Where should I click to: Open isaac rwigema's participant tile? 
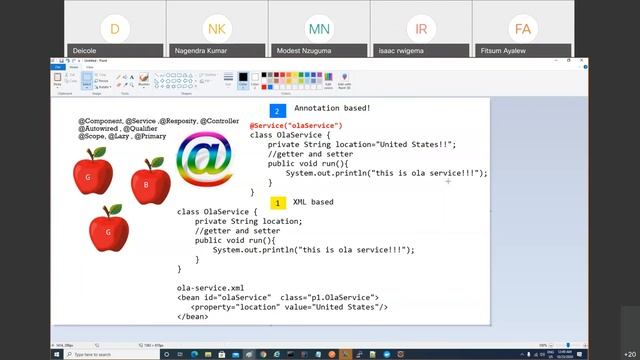421,29
